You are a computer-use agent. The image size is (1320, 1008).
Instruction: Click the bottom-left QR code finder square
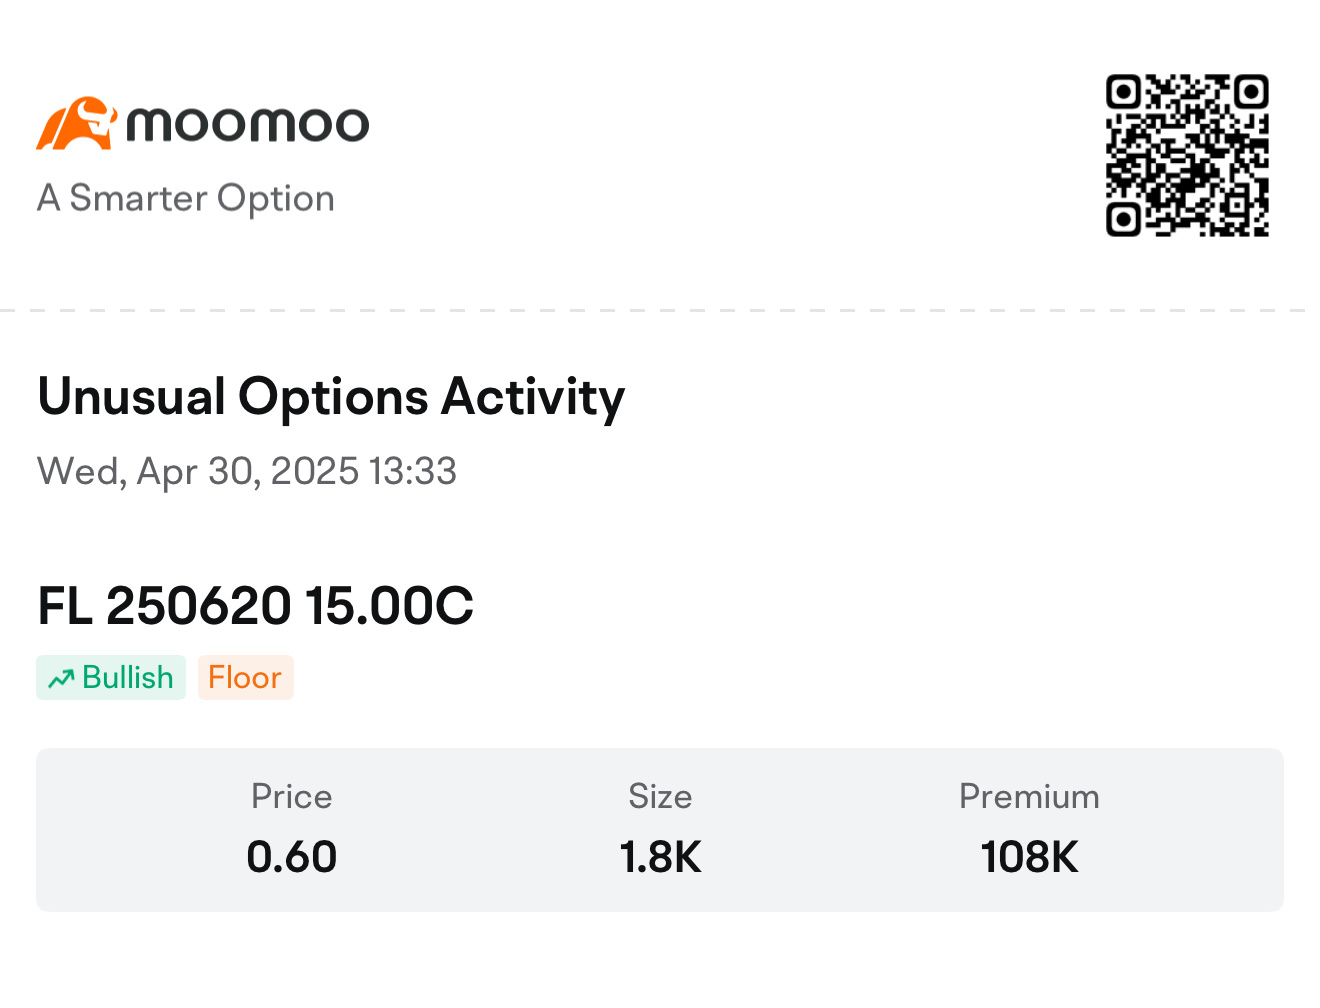coord(1124,219)
